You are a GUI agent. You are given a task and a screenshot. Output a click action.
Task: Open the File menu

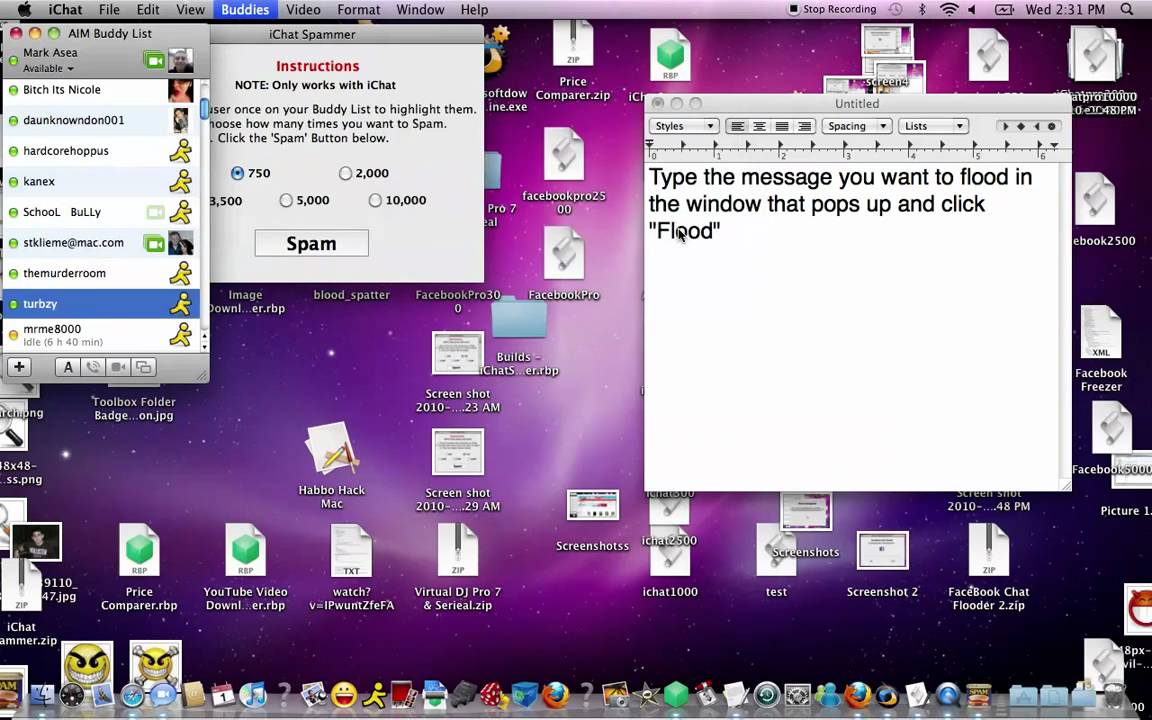[109, 10]
